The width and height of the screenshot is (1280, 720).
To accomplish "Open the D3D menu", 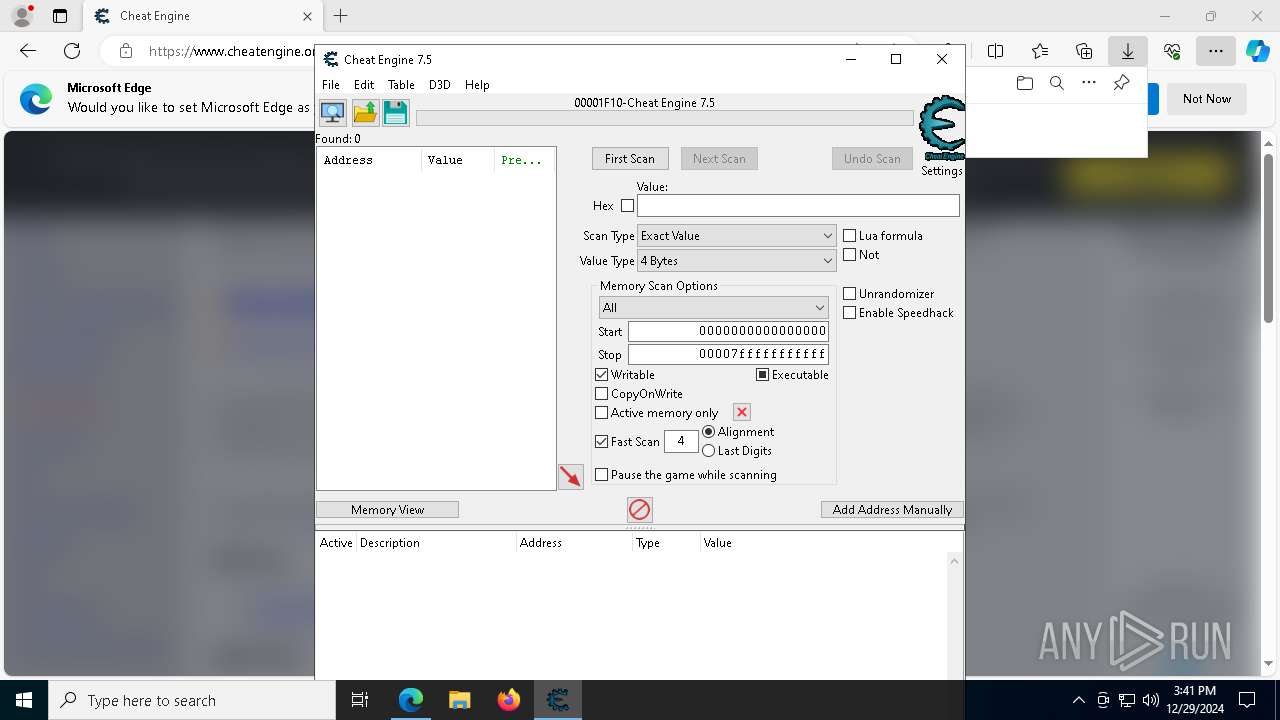I will click(439, 85).
